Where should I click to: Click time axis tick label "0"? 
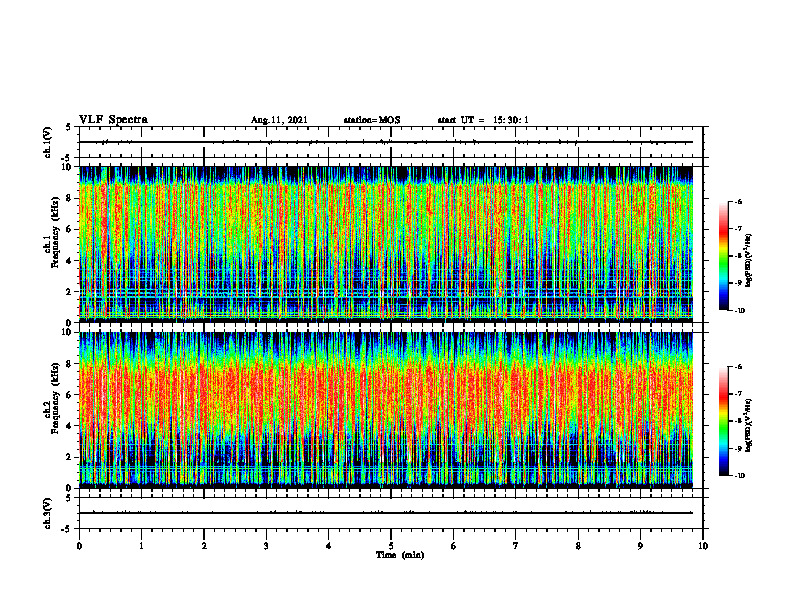coord(79,546)
